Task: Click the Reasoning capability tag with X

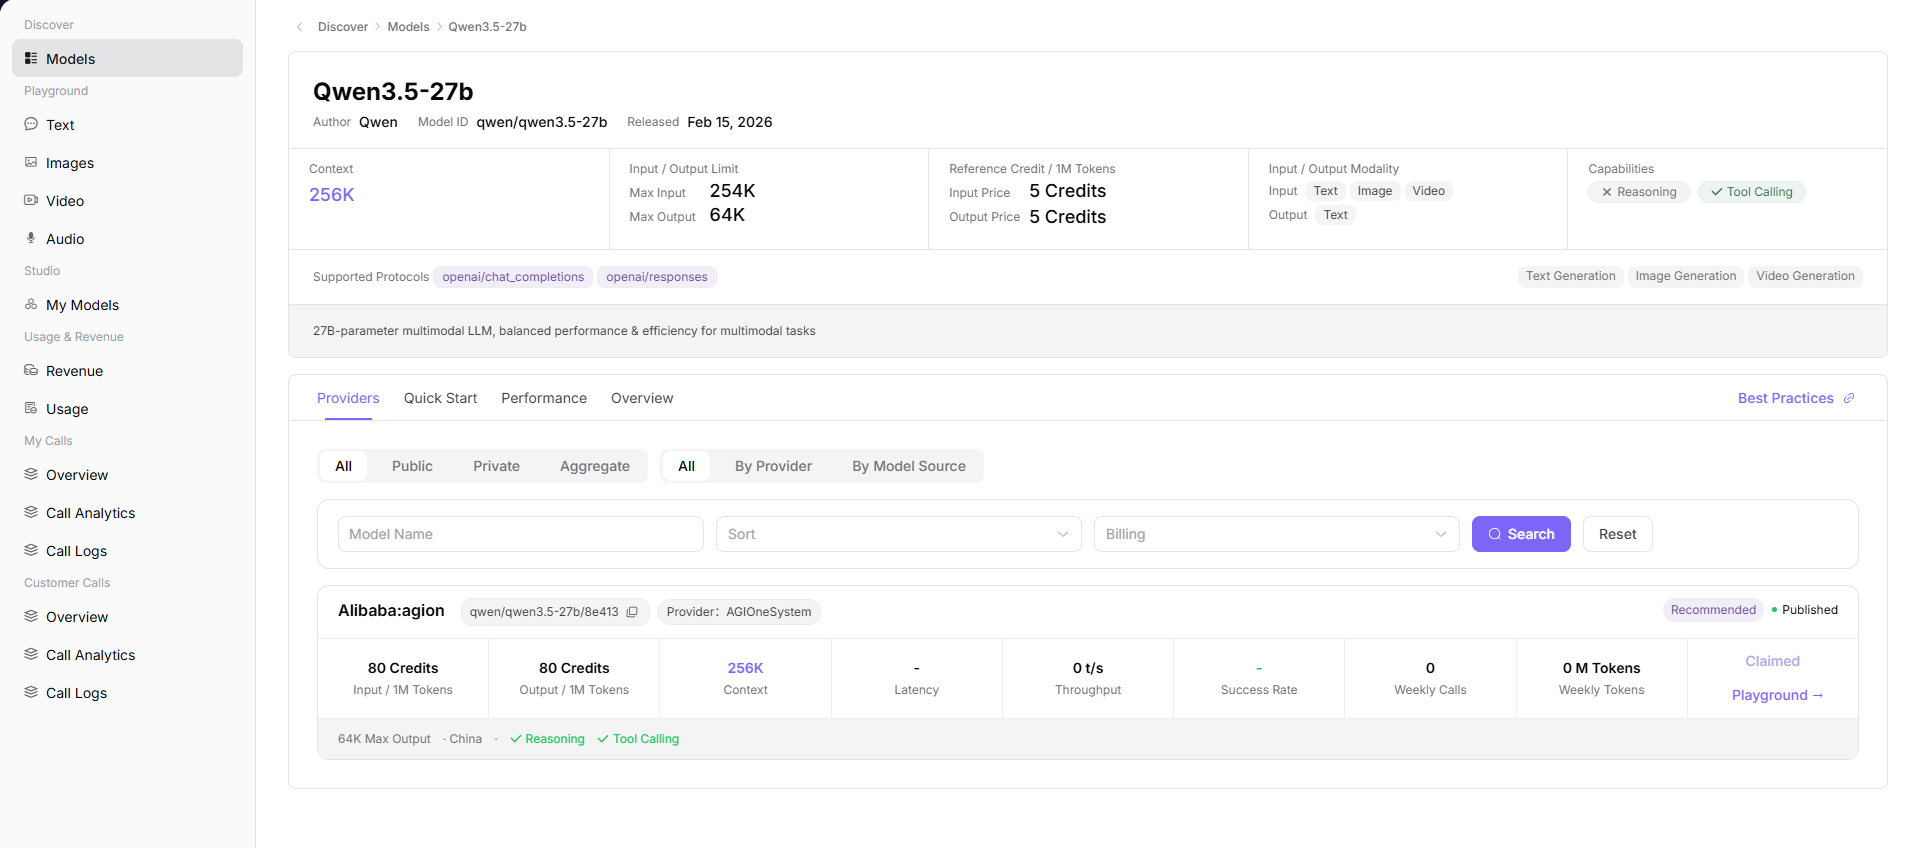Action: coord(1639,192)
